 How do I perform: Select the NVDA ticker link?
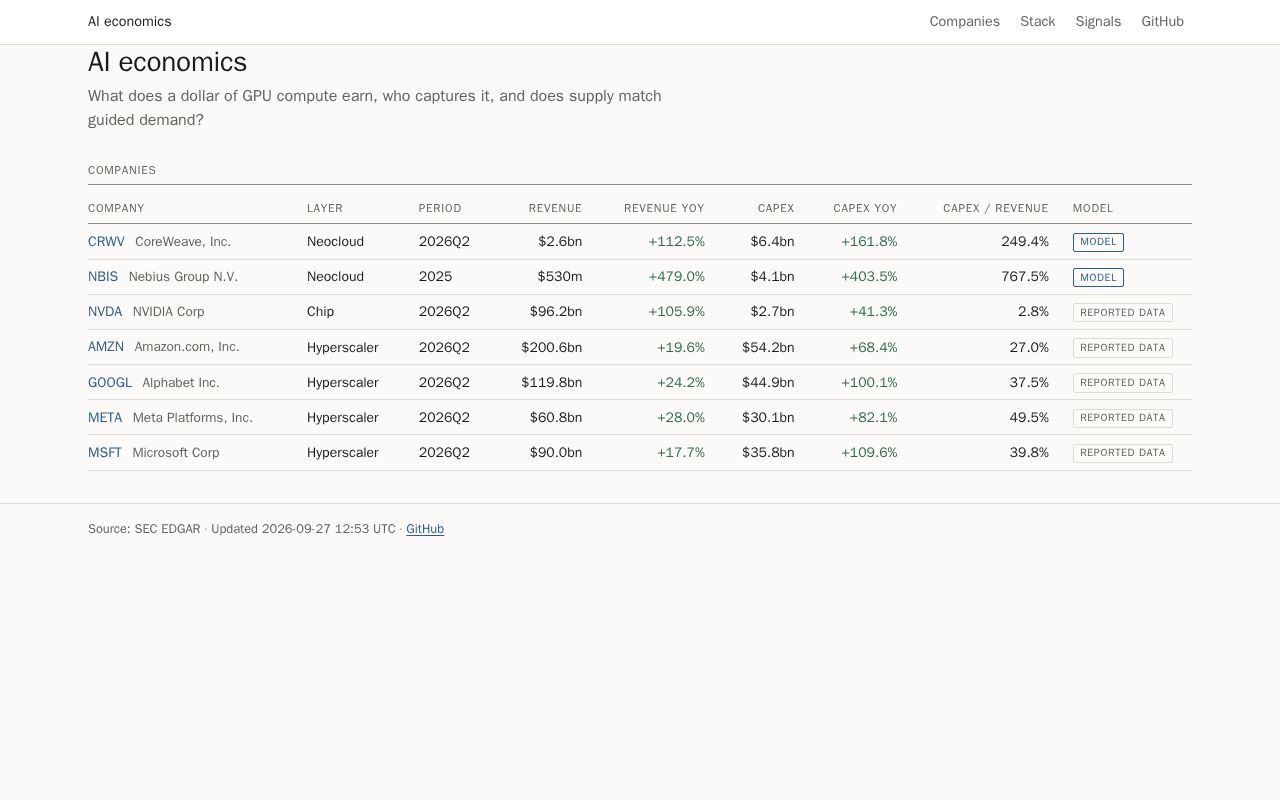[x=105, y=312]
